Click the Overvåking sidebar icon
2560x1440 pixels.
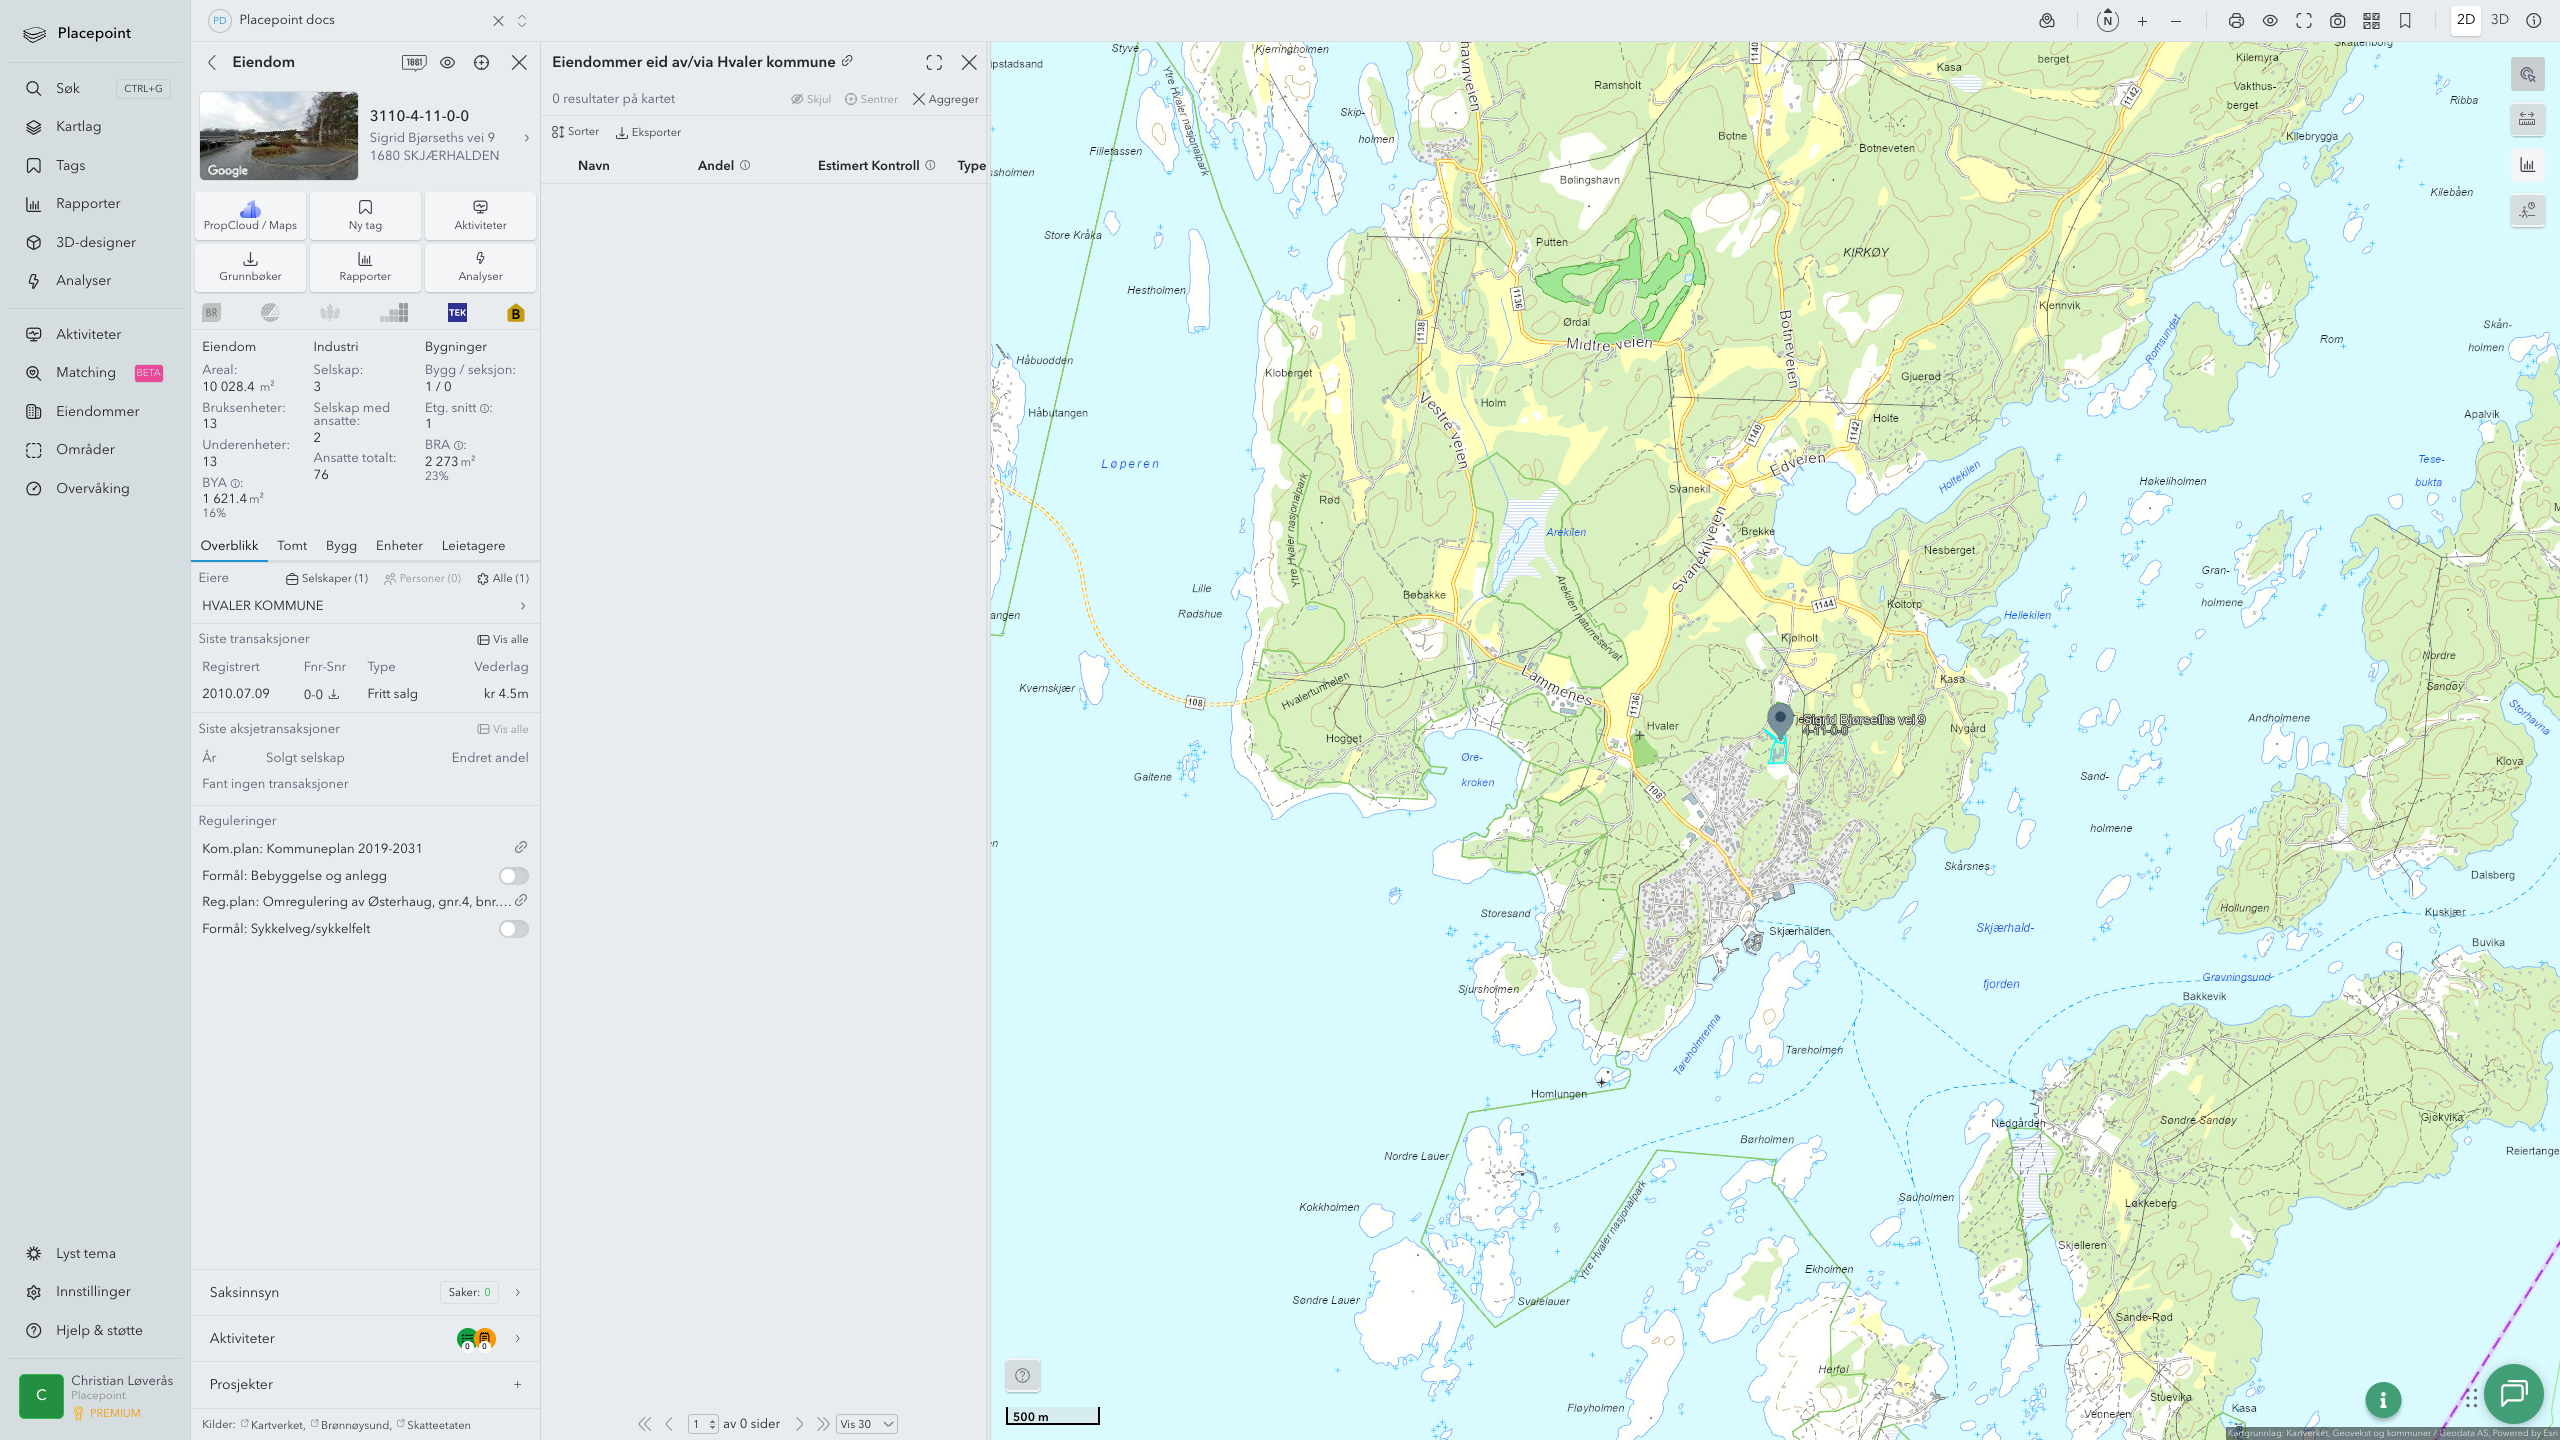(34, 489)
